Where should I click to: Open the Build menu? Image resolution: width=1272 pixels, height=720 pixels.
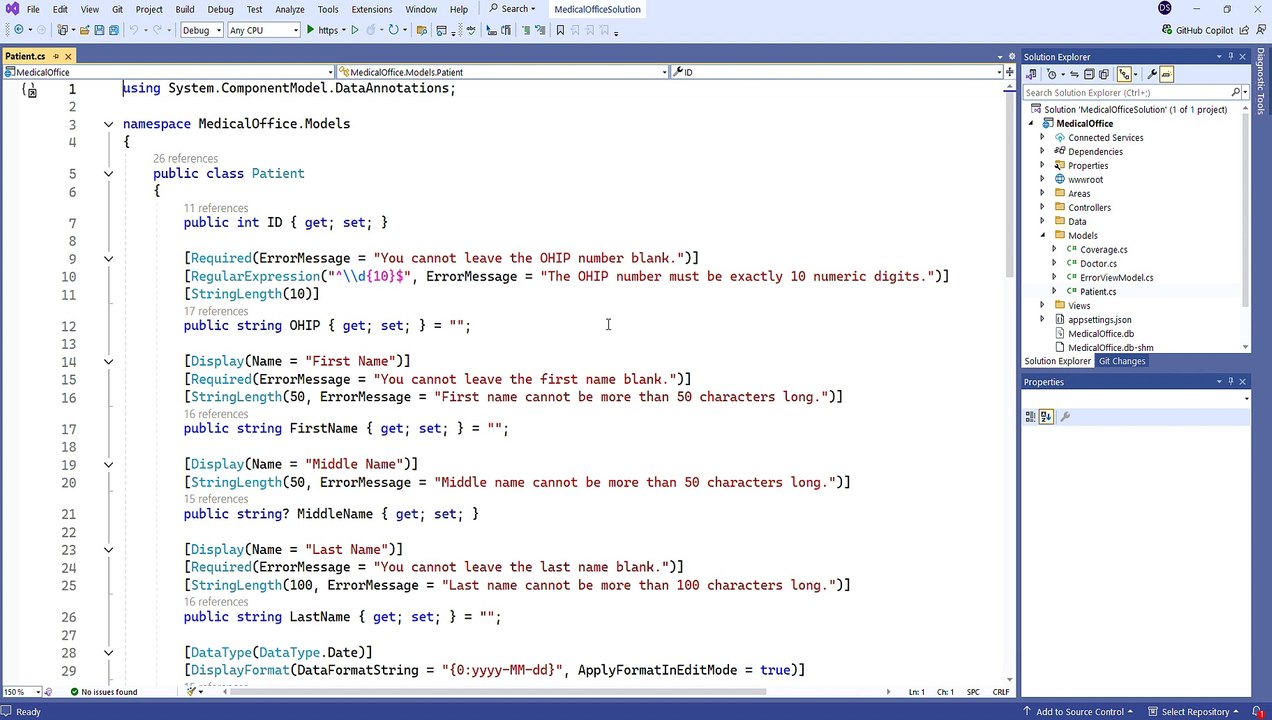click(184, 9)
